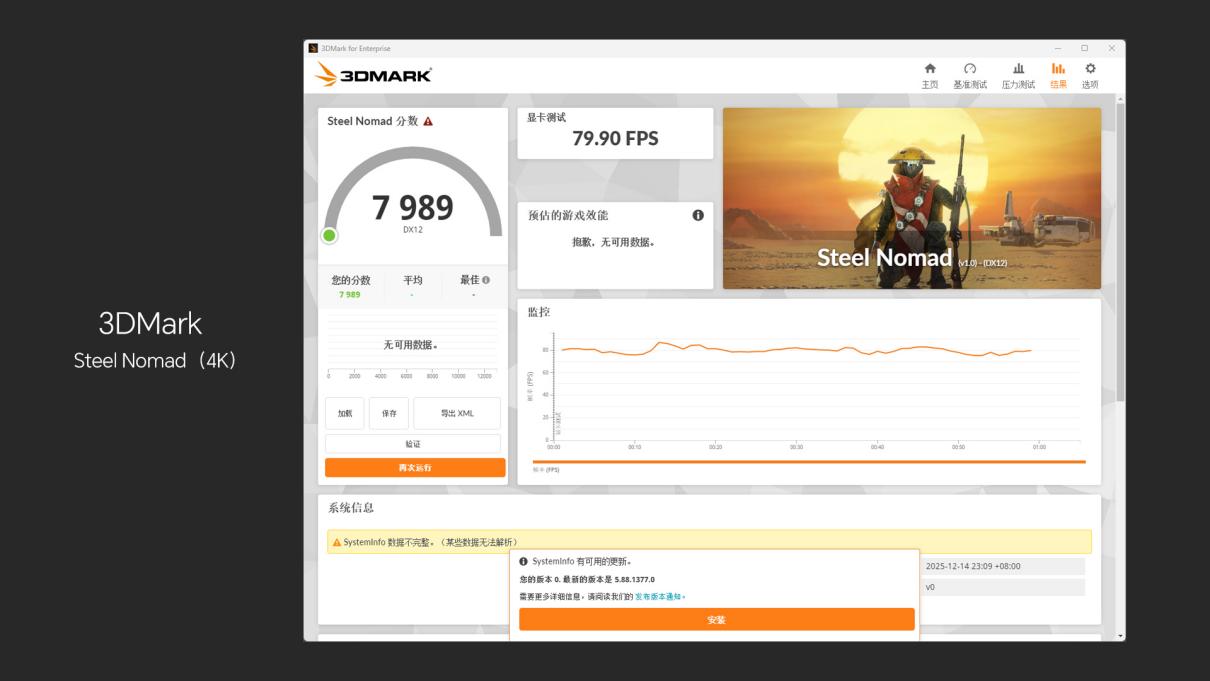Click the orange timeline bar under monitoring chart

809,462
